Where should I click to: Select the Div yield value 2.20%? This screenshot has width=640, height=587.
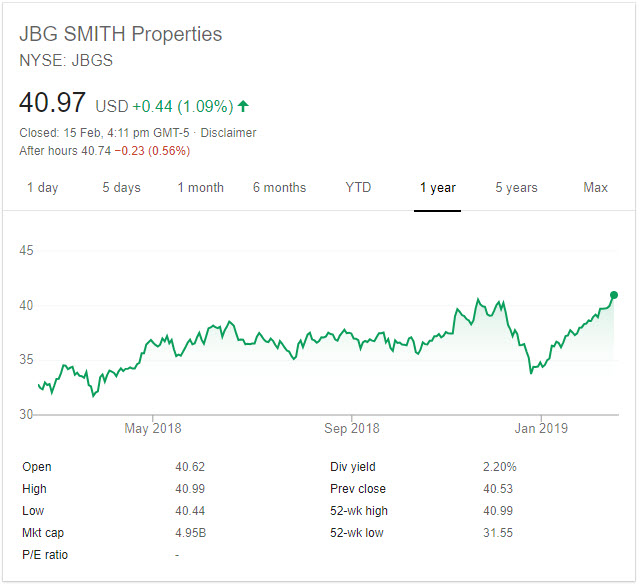click(x=500, y=467)
